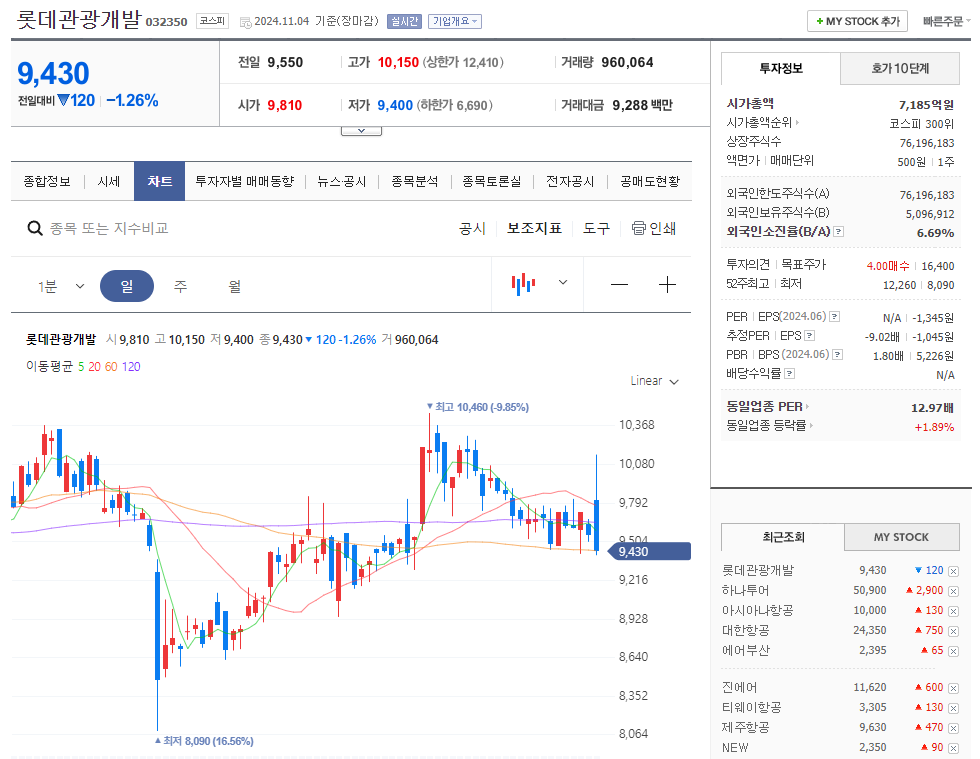This screenshot has height=759, width=980.
Task: Select the 최근조회 tab
Action: click(783, 537)
